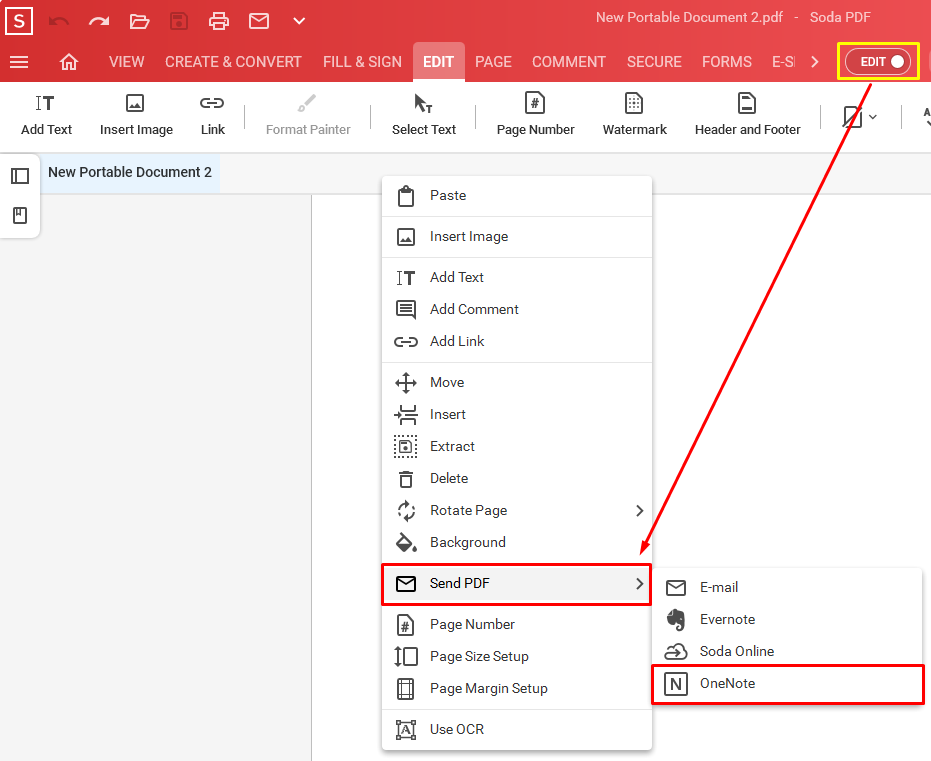The height and width of the screenshot is (761, 931).
Task: Select Add Text in context menu
Action: click(517, 277)
